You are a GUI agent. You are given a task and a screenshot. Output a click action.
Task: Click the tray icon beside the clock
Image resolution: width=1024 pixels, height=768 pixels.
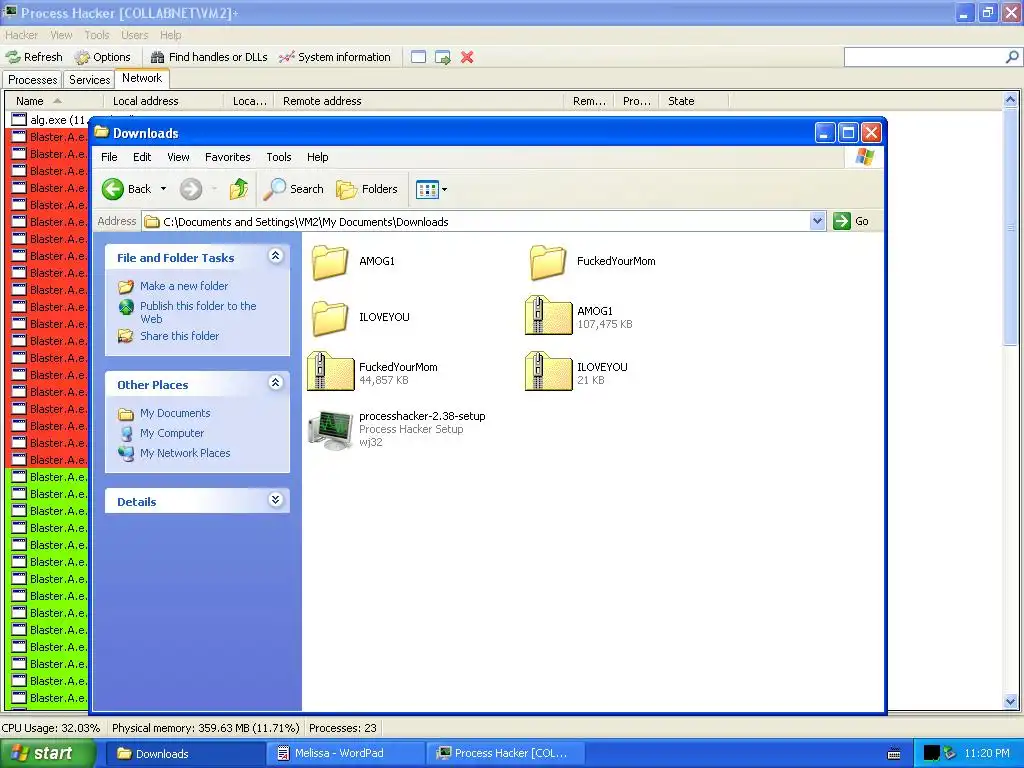950,754
